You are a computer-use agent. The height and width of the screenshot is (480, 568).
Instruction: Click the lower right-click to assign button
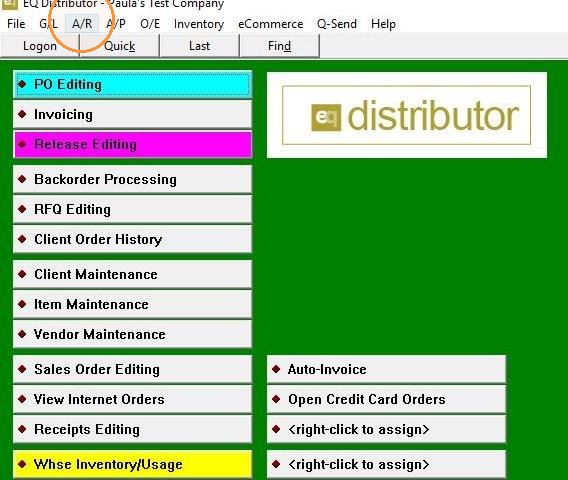click(386, 464)
